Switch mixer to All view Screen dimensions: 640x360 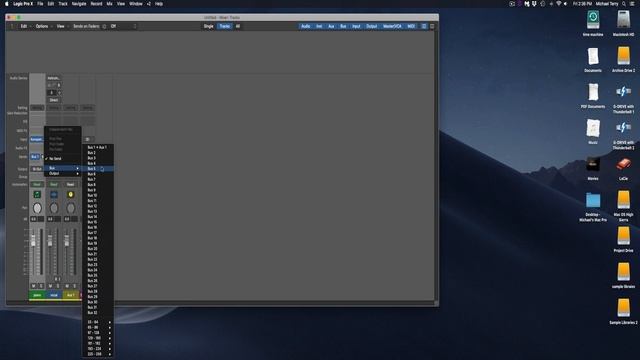coord(238,26)
